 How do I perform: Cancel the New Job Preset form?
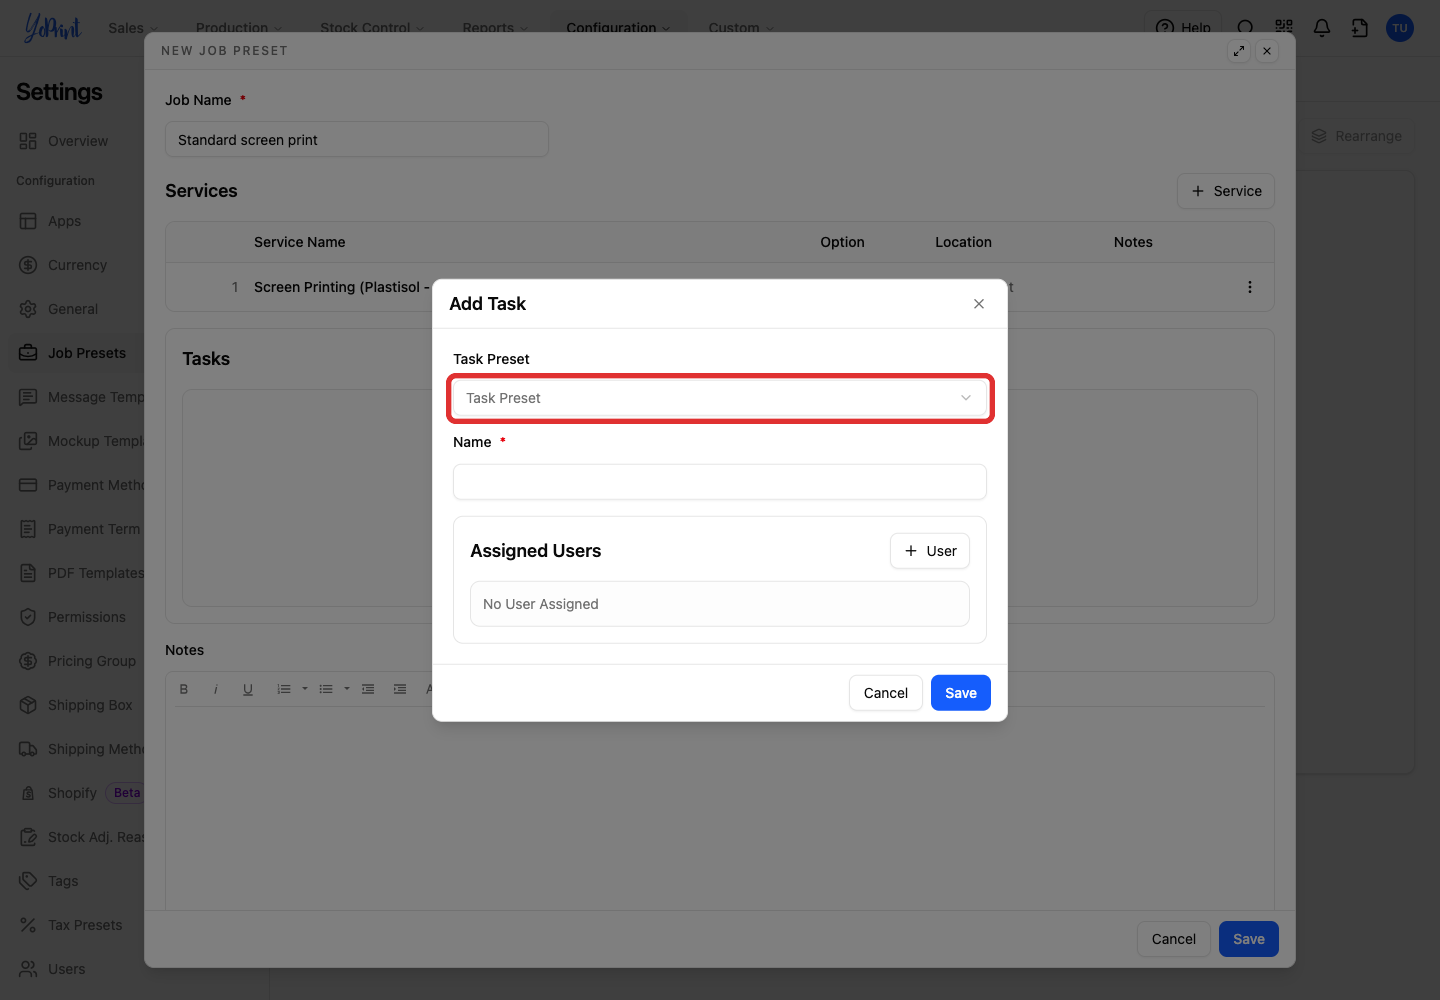pos(1174,939)
